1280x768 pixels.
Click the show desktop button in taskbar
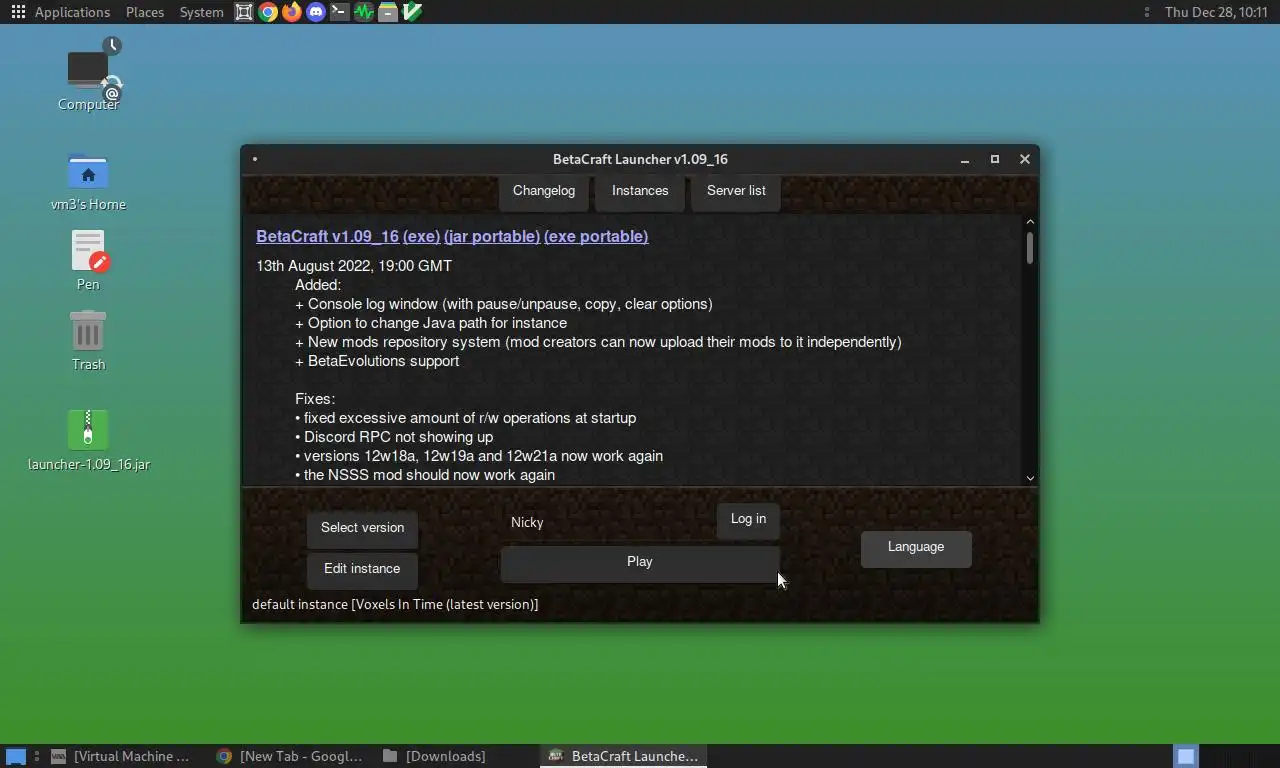click(15, 756)
